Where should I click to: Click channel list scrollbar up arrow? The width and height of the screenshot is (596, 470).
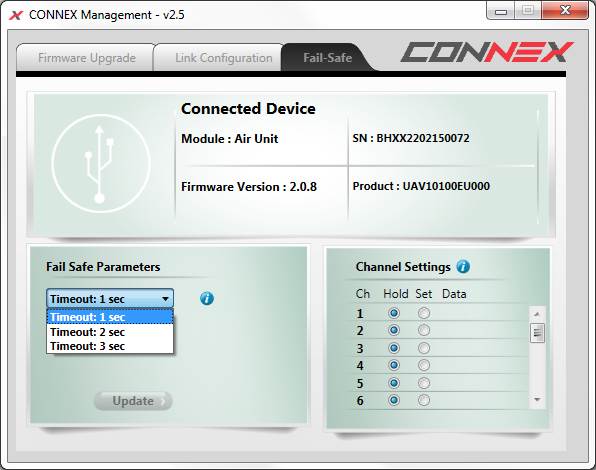click(x=537, y=314)
